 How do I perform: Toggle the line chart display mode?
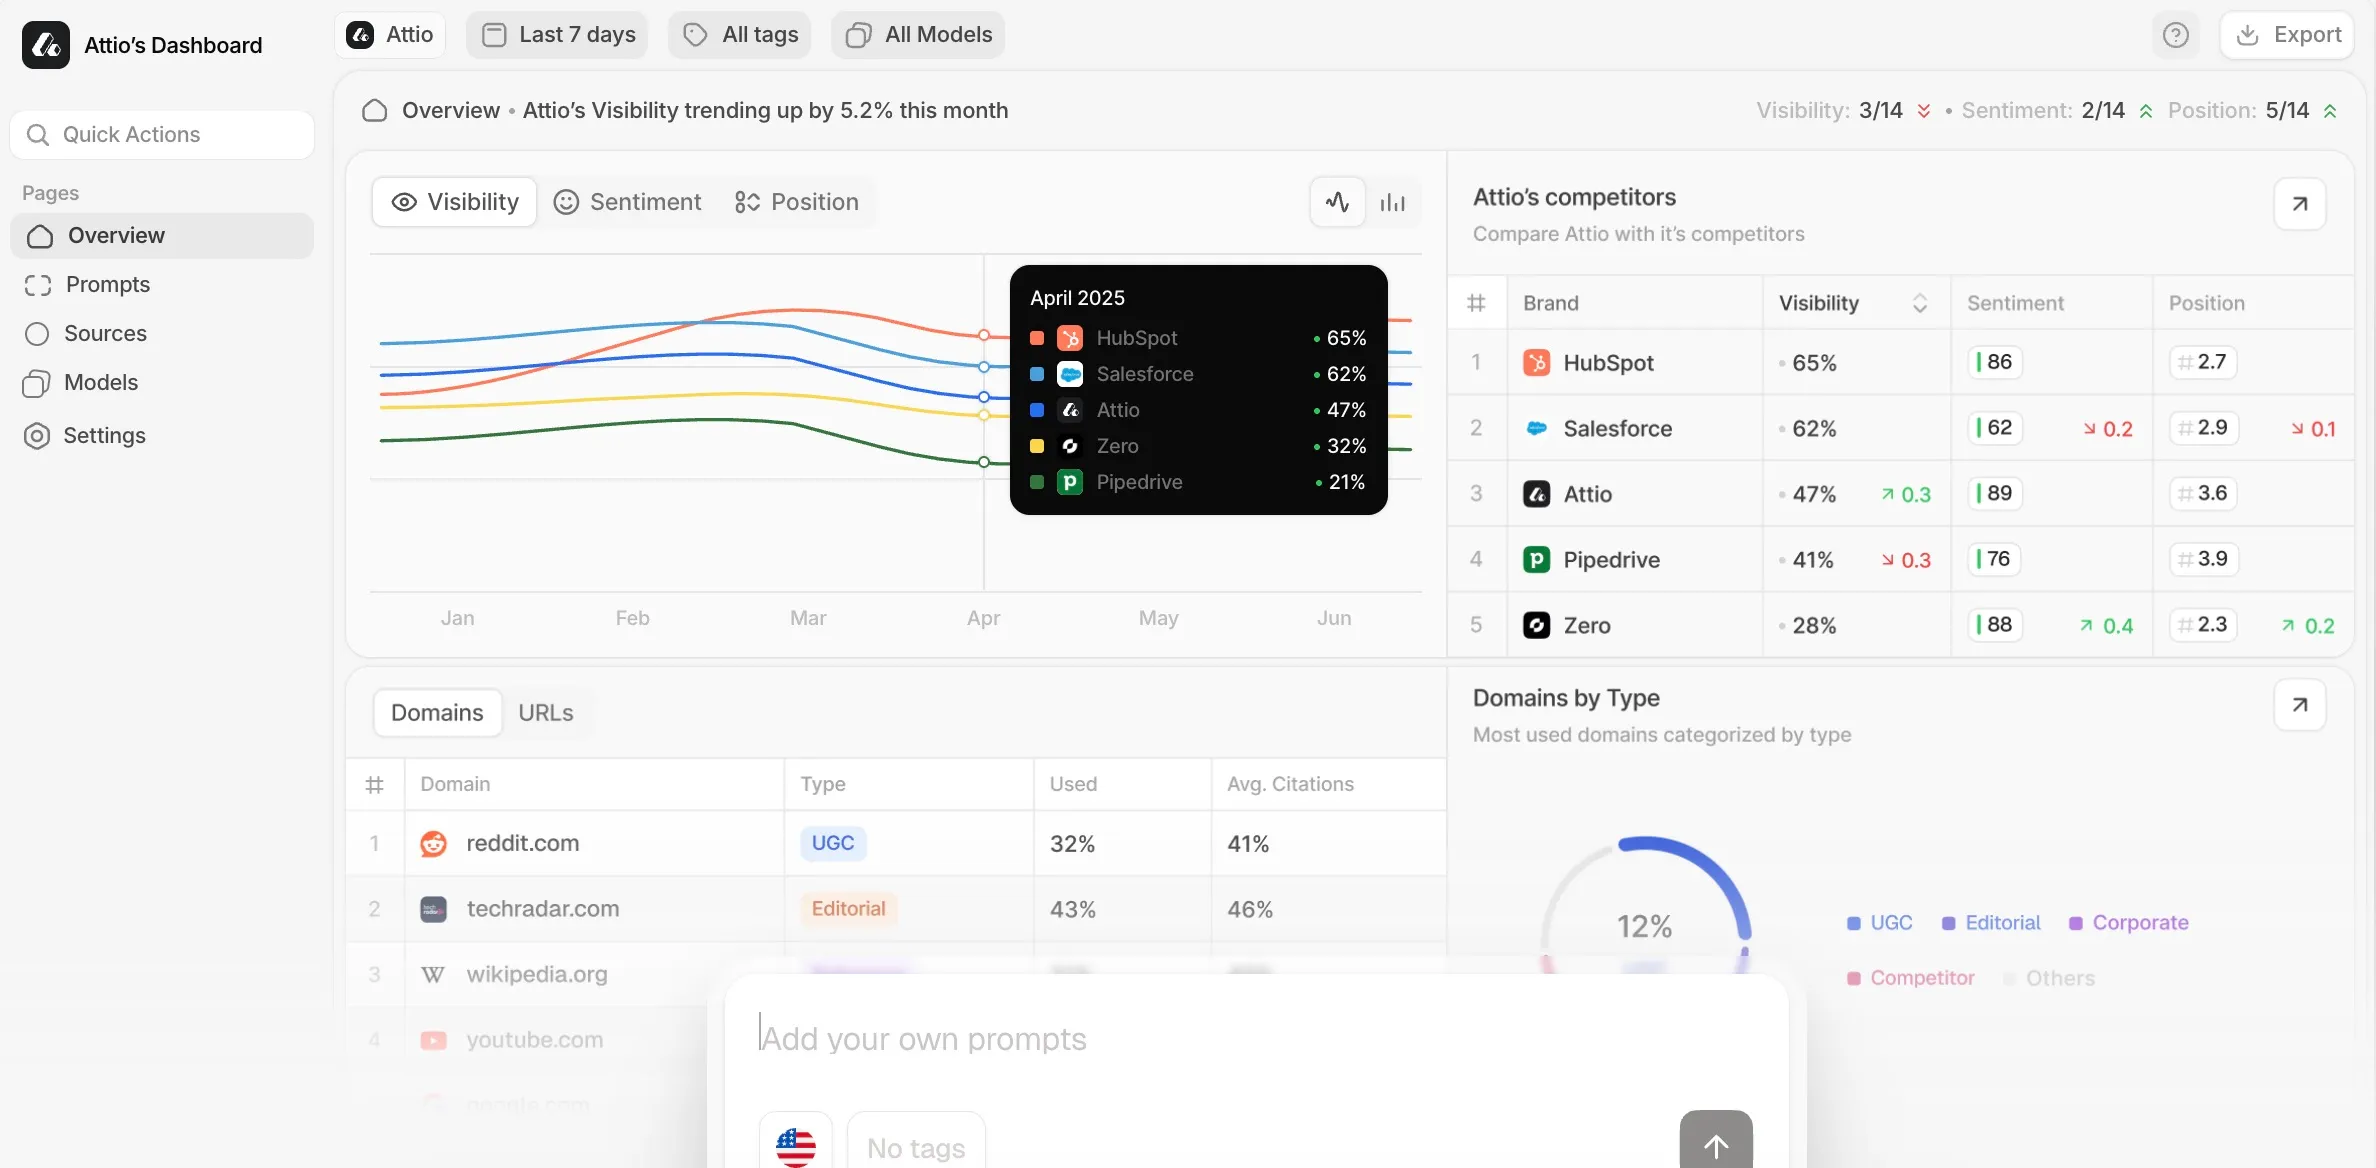(1336, 201)
